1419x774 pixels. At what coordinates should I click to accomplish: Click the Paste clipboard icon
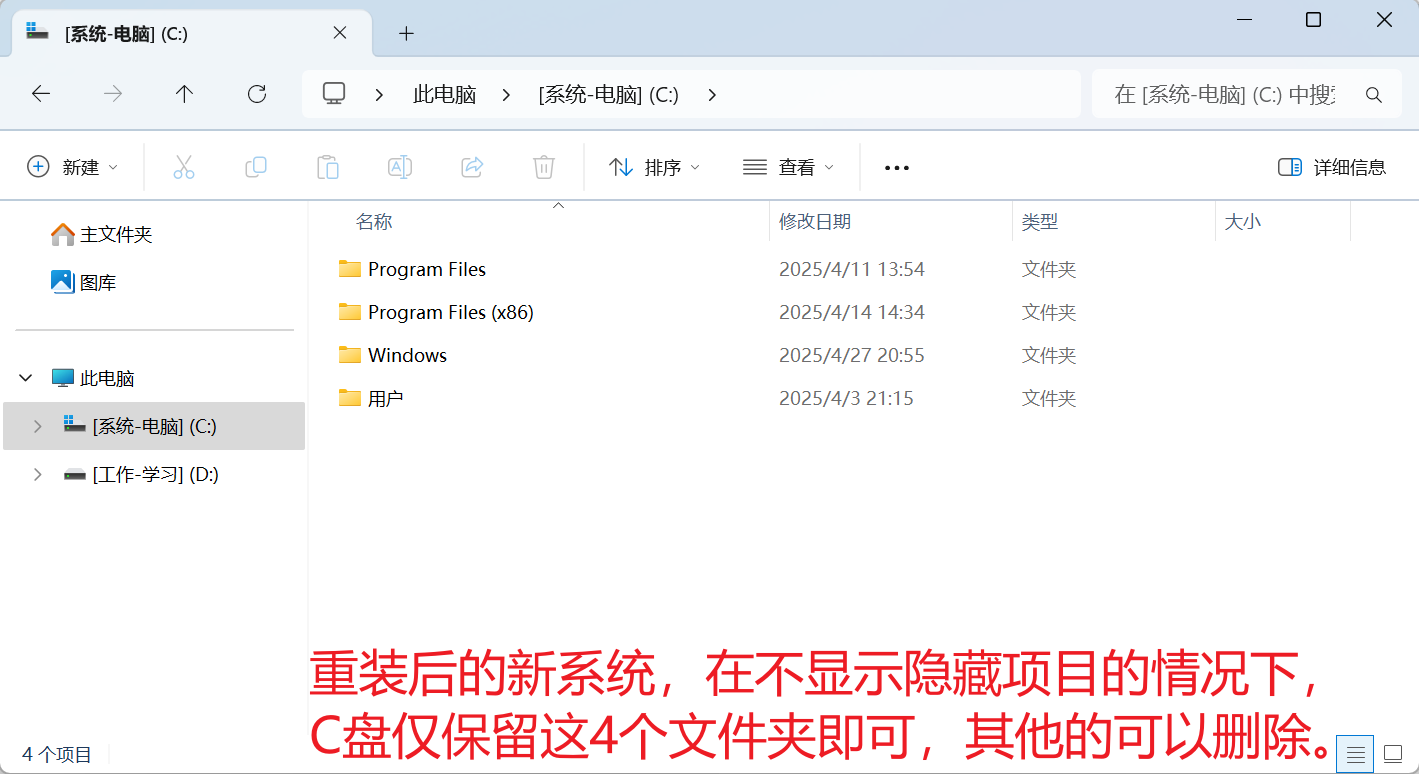point(328,167)
